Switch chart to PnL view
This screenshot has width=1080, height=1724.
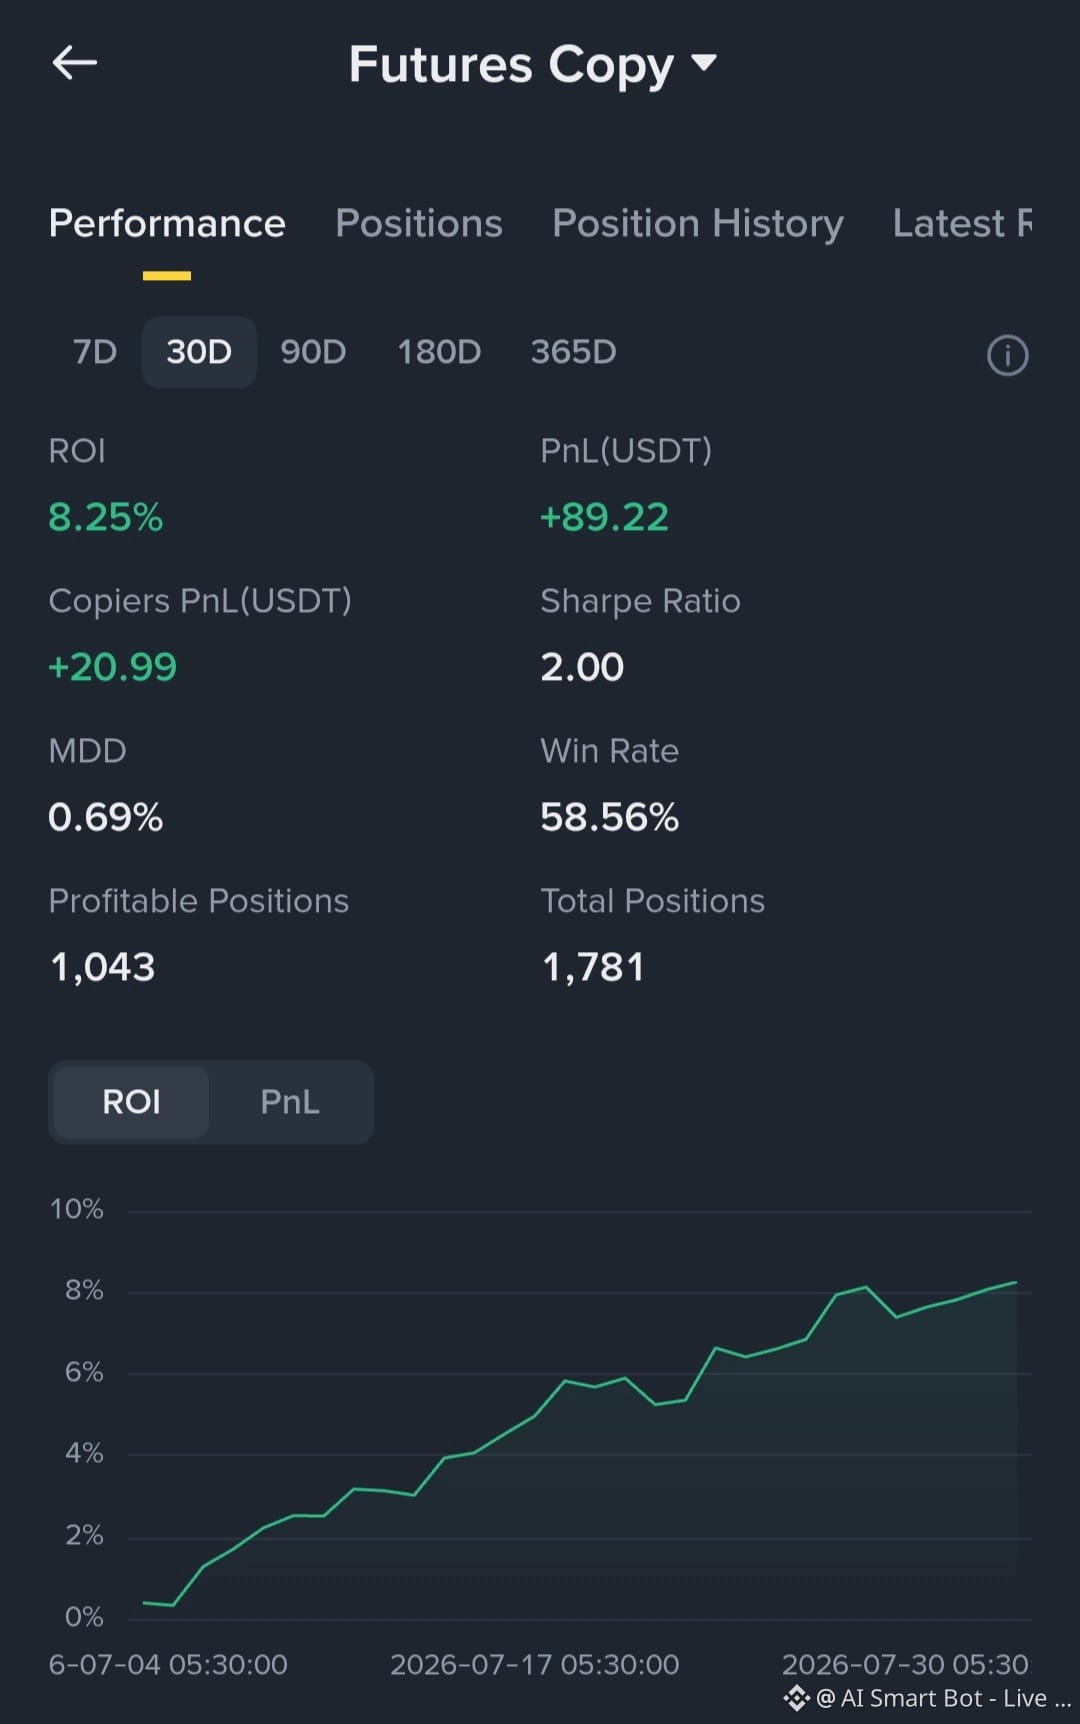point(290,1102)
